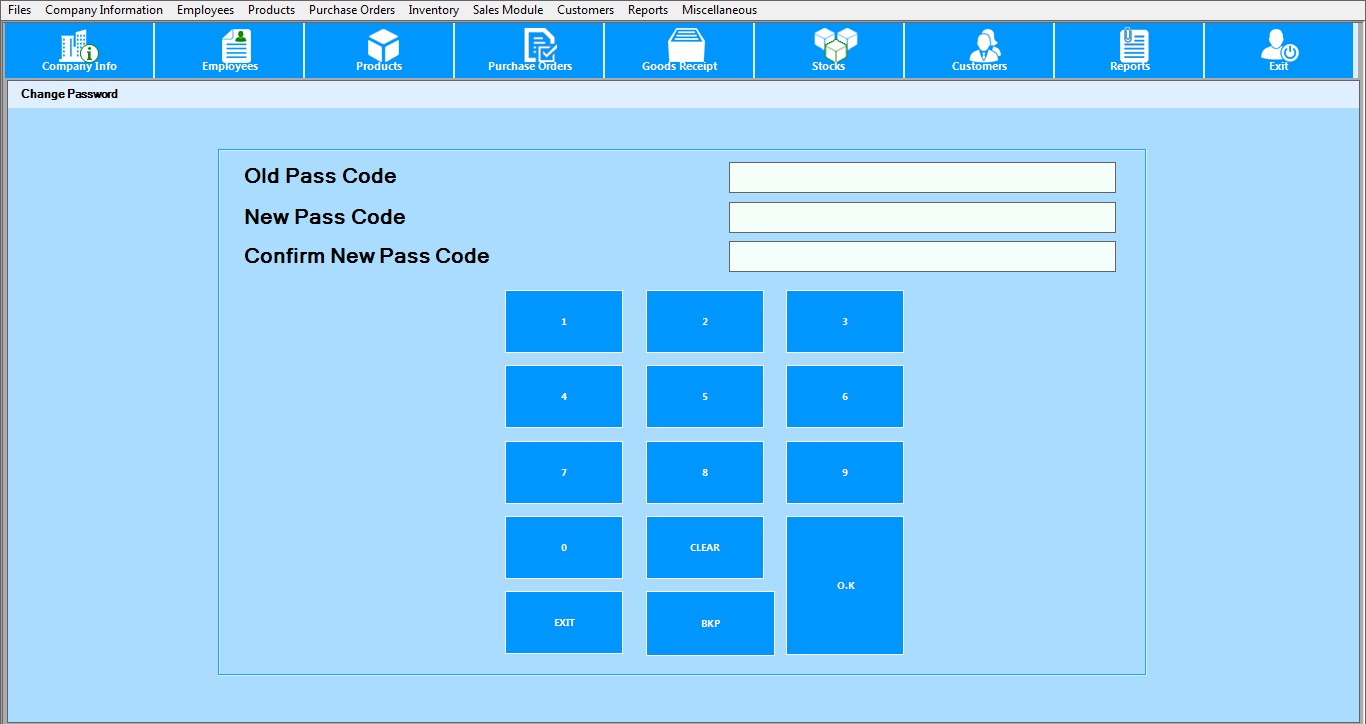Focus the Confirm New Pass Code field
Viewport: 1366px width, 724px height.
point(921,256)
